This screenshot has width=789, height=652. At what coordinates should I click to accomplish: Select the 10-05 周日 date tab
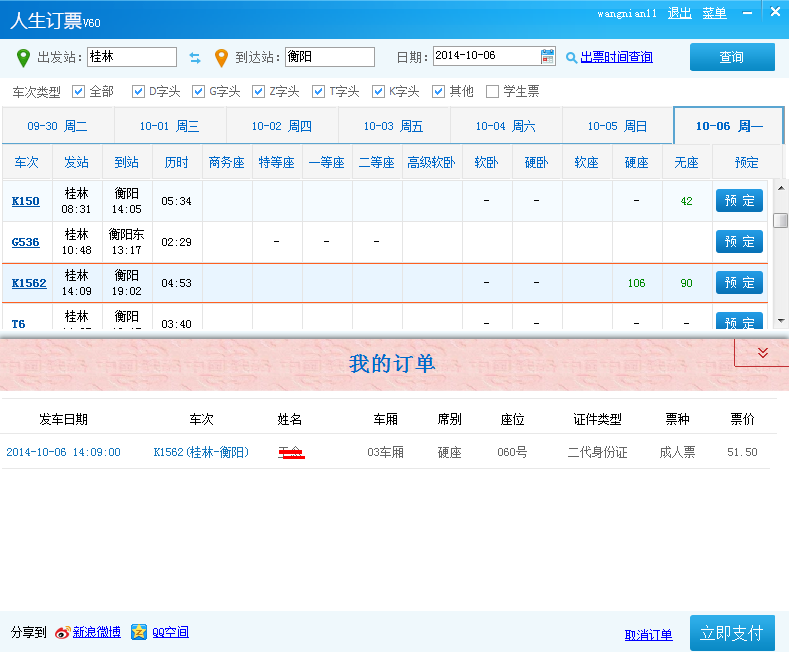(x=617, y=126)
